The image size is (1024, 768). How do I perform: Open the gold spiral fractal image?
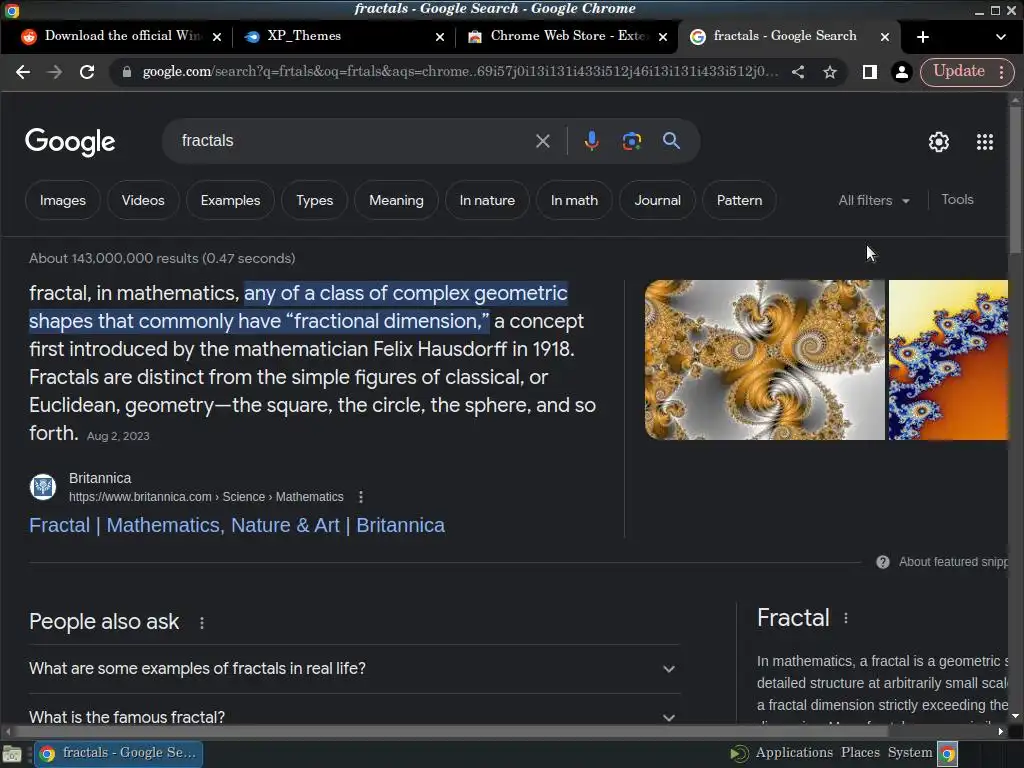pos(765,360)
